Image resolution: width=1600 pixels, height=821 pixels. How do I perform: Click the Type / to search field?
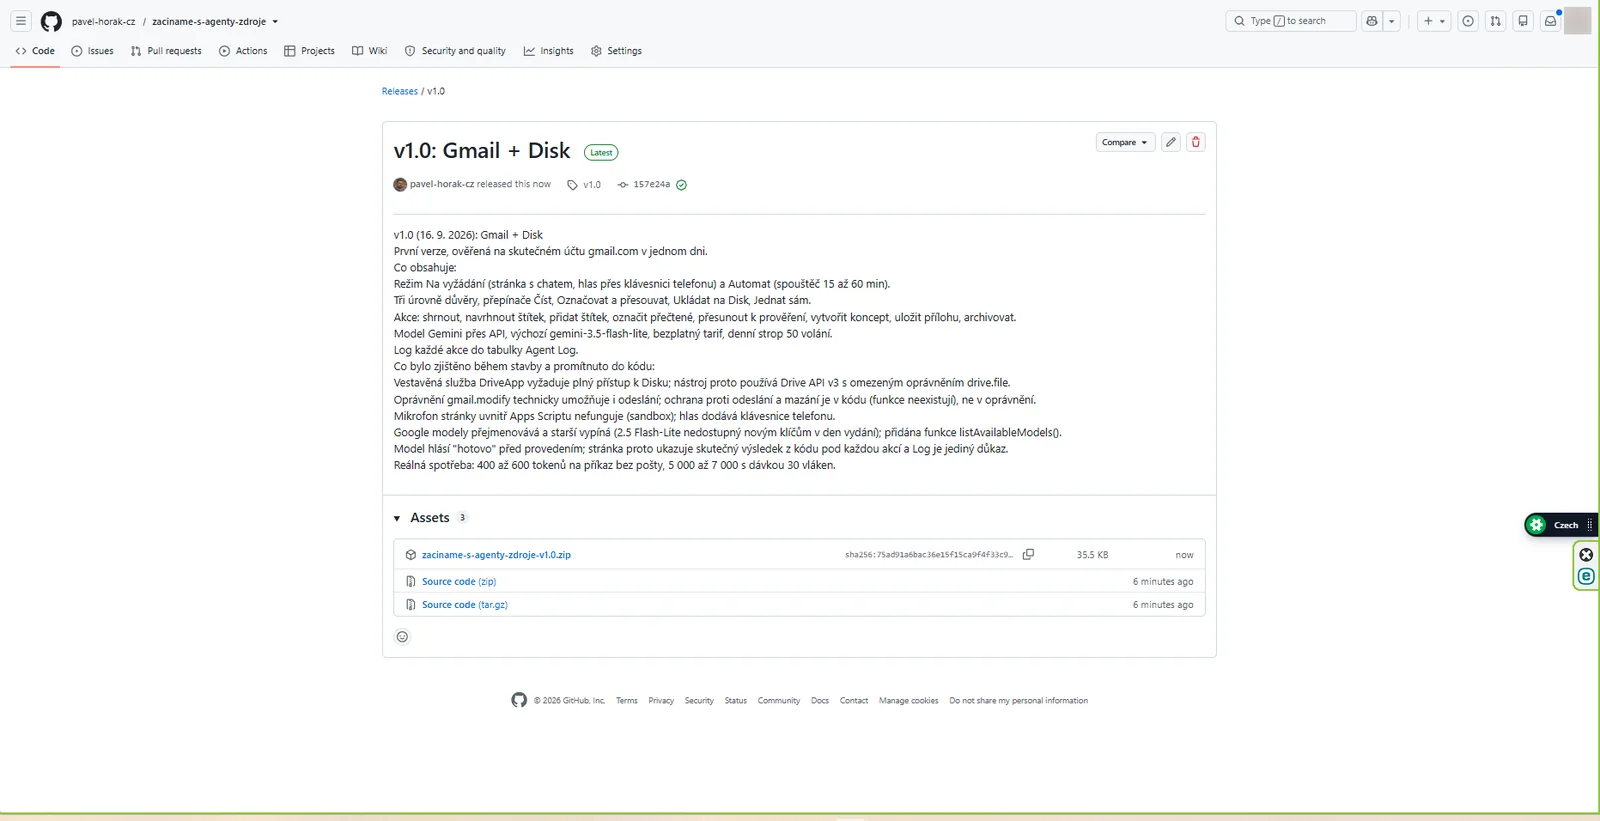pyautogui.click(x=1290, y=21)
